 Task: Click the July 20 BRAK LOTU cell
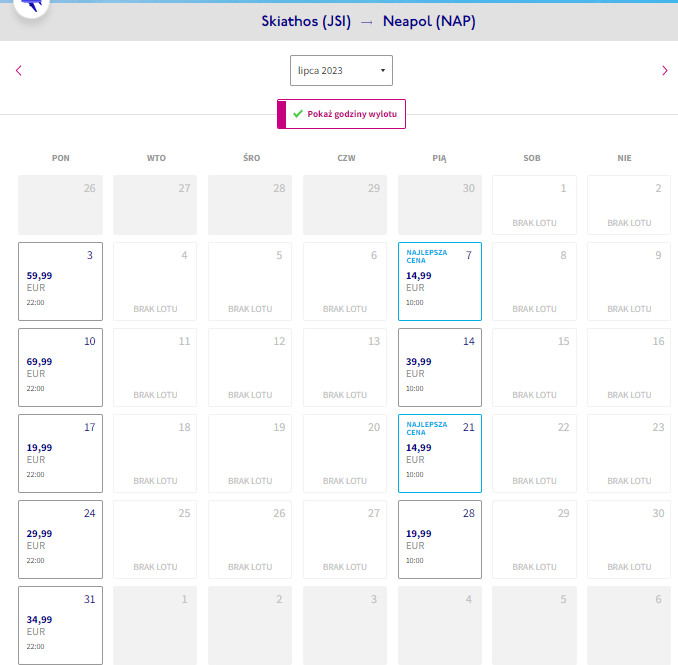click(x=345, y=454)
